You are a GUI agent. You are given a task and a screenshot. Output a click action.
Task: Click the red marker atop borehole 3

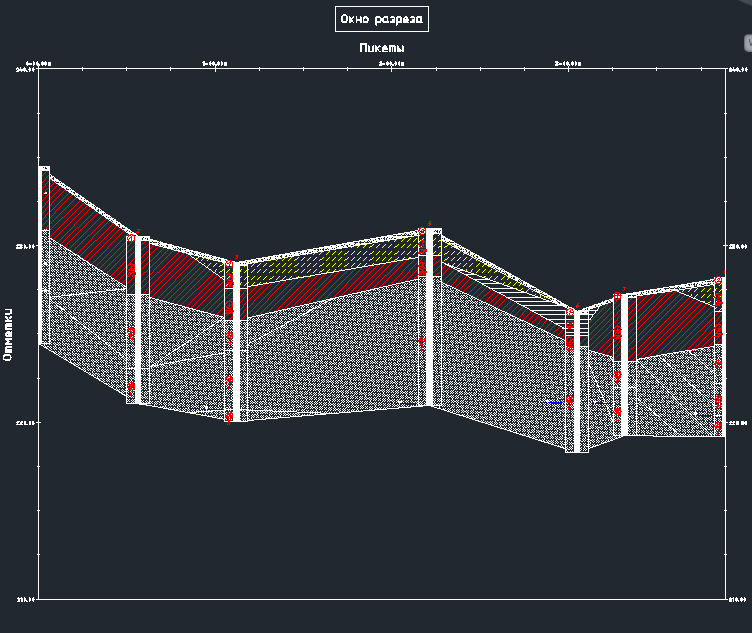(230, 264)
